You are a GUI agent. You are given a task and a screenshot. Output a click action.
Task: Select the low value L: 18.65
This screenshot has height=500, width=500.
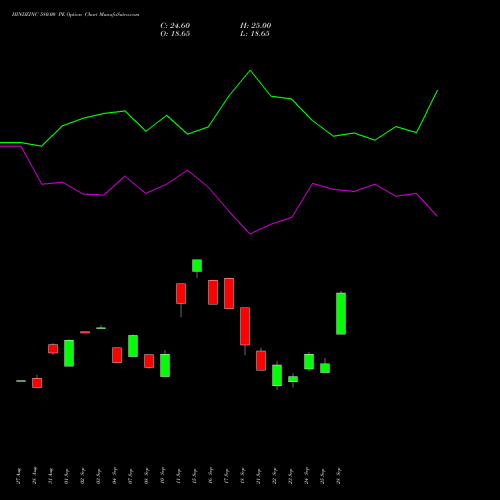[x=255, y=34]
